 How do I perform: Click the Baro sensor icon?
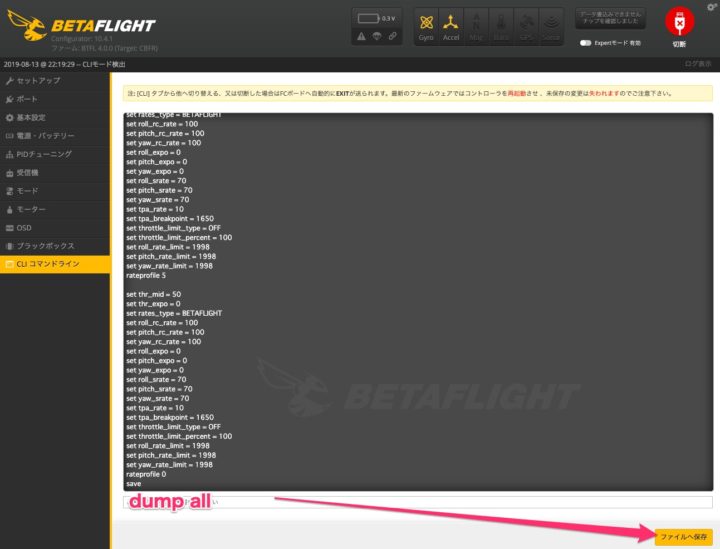tap(503, 25)
